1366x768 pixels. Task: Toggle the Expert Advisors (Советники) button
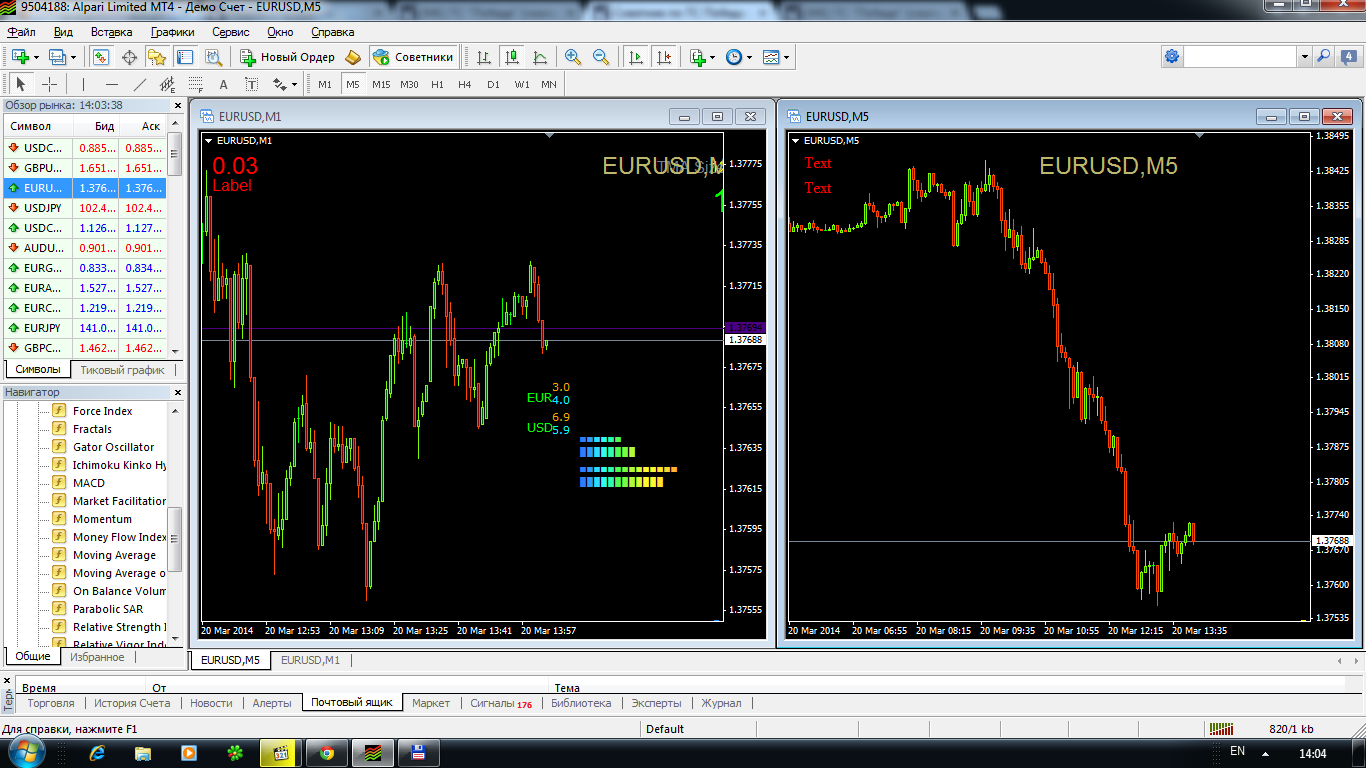[x=414, y=57]
